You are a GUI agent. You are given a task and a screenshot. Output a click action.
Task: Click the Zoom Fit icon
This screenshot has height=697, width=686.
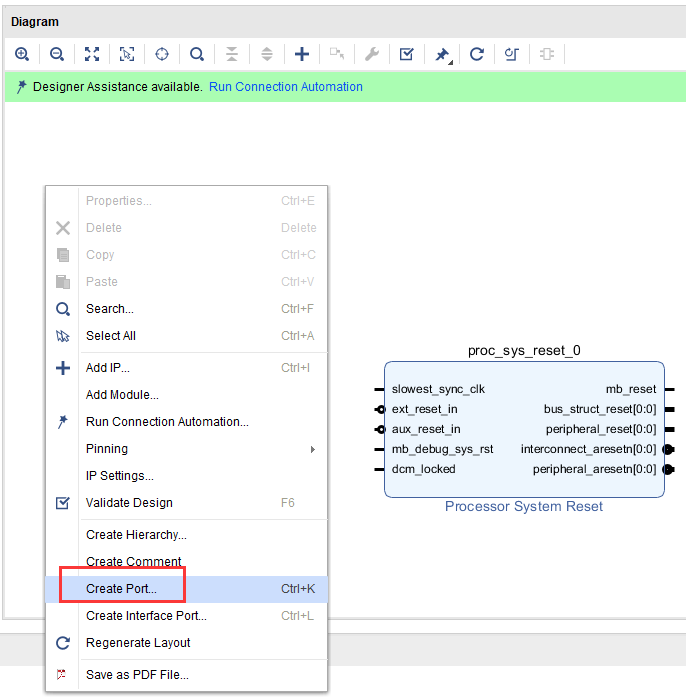(x=92, y=54)
